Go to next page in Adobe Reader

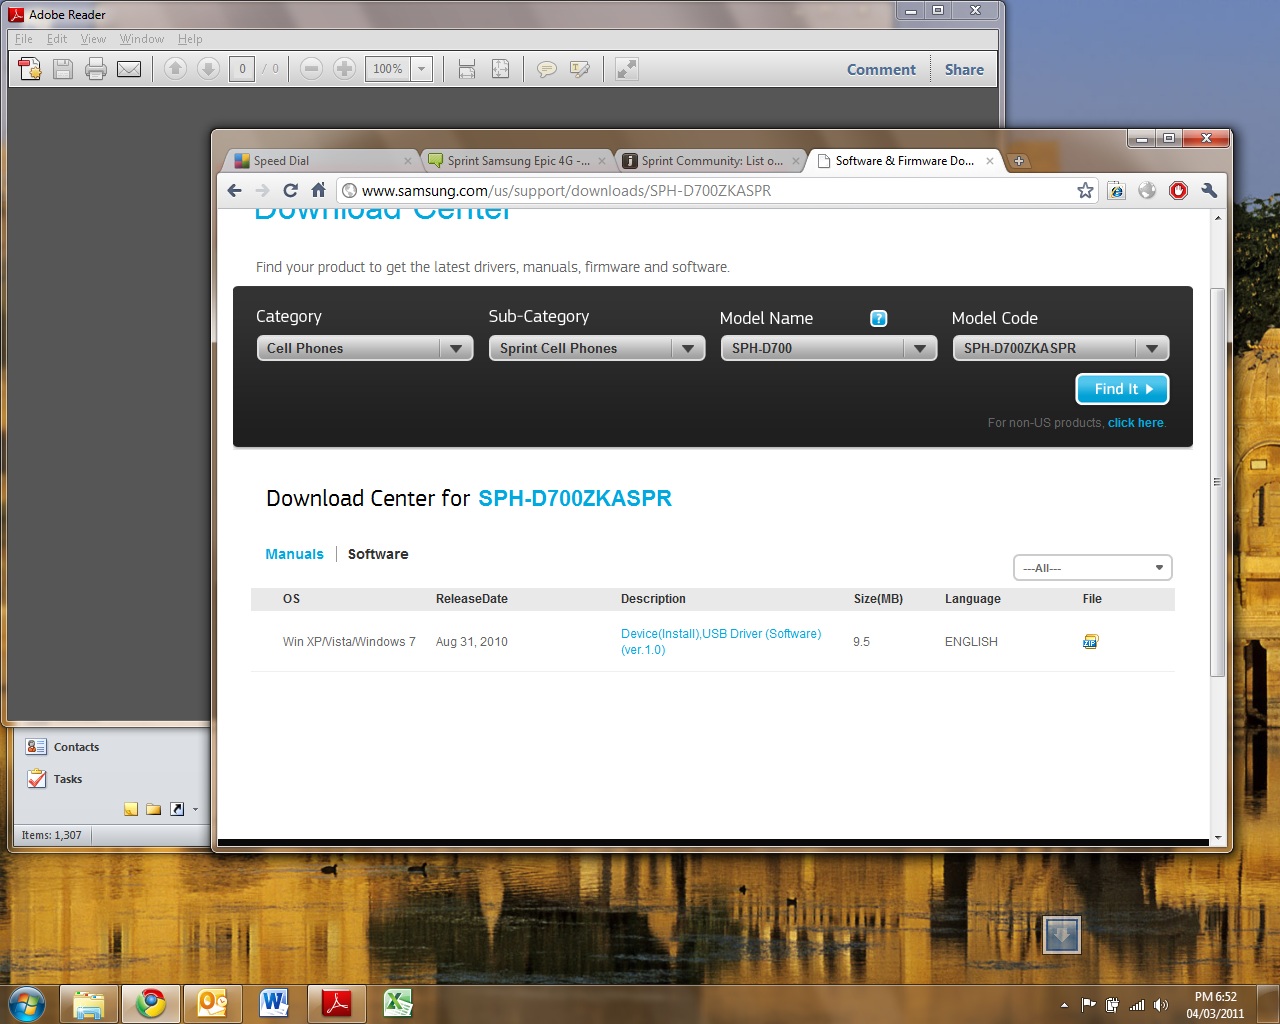208,69
